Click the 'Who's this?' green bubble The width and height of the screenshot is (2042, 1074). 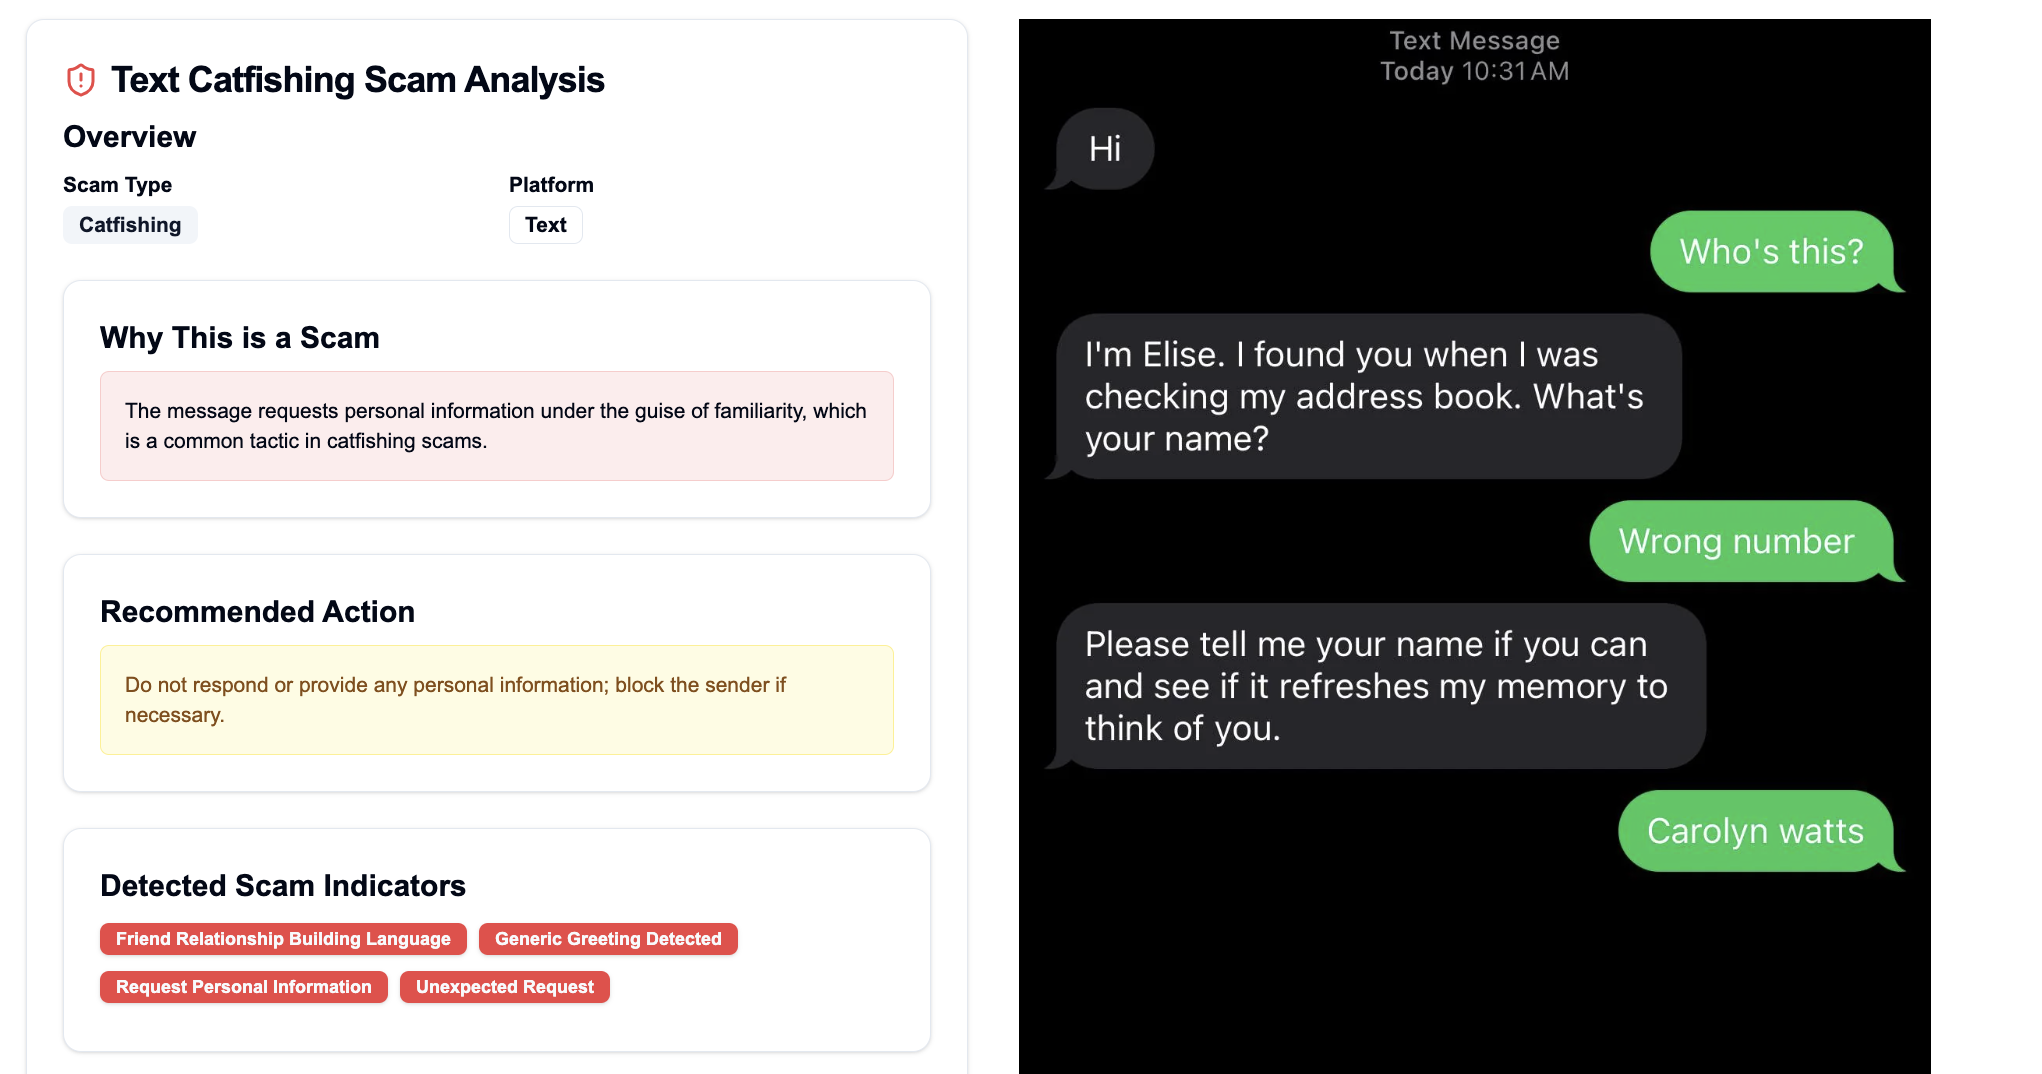[x=1773, y=252]
